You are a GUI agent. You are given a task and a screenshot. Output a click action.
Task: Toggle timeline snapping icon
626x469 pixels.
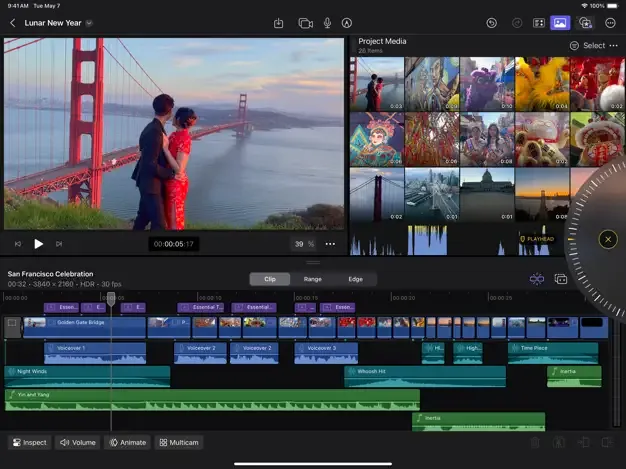pyautogui.click(x=537, y=279)
